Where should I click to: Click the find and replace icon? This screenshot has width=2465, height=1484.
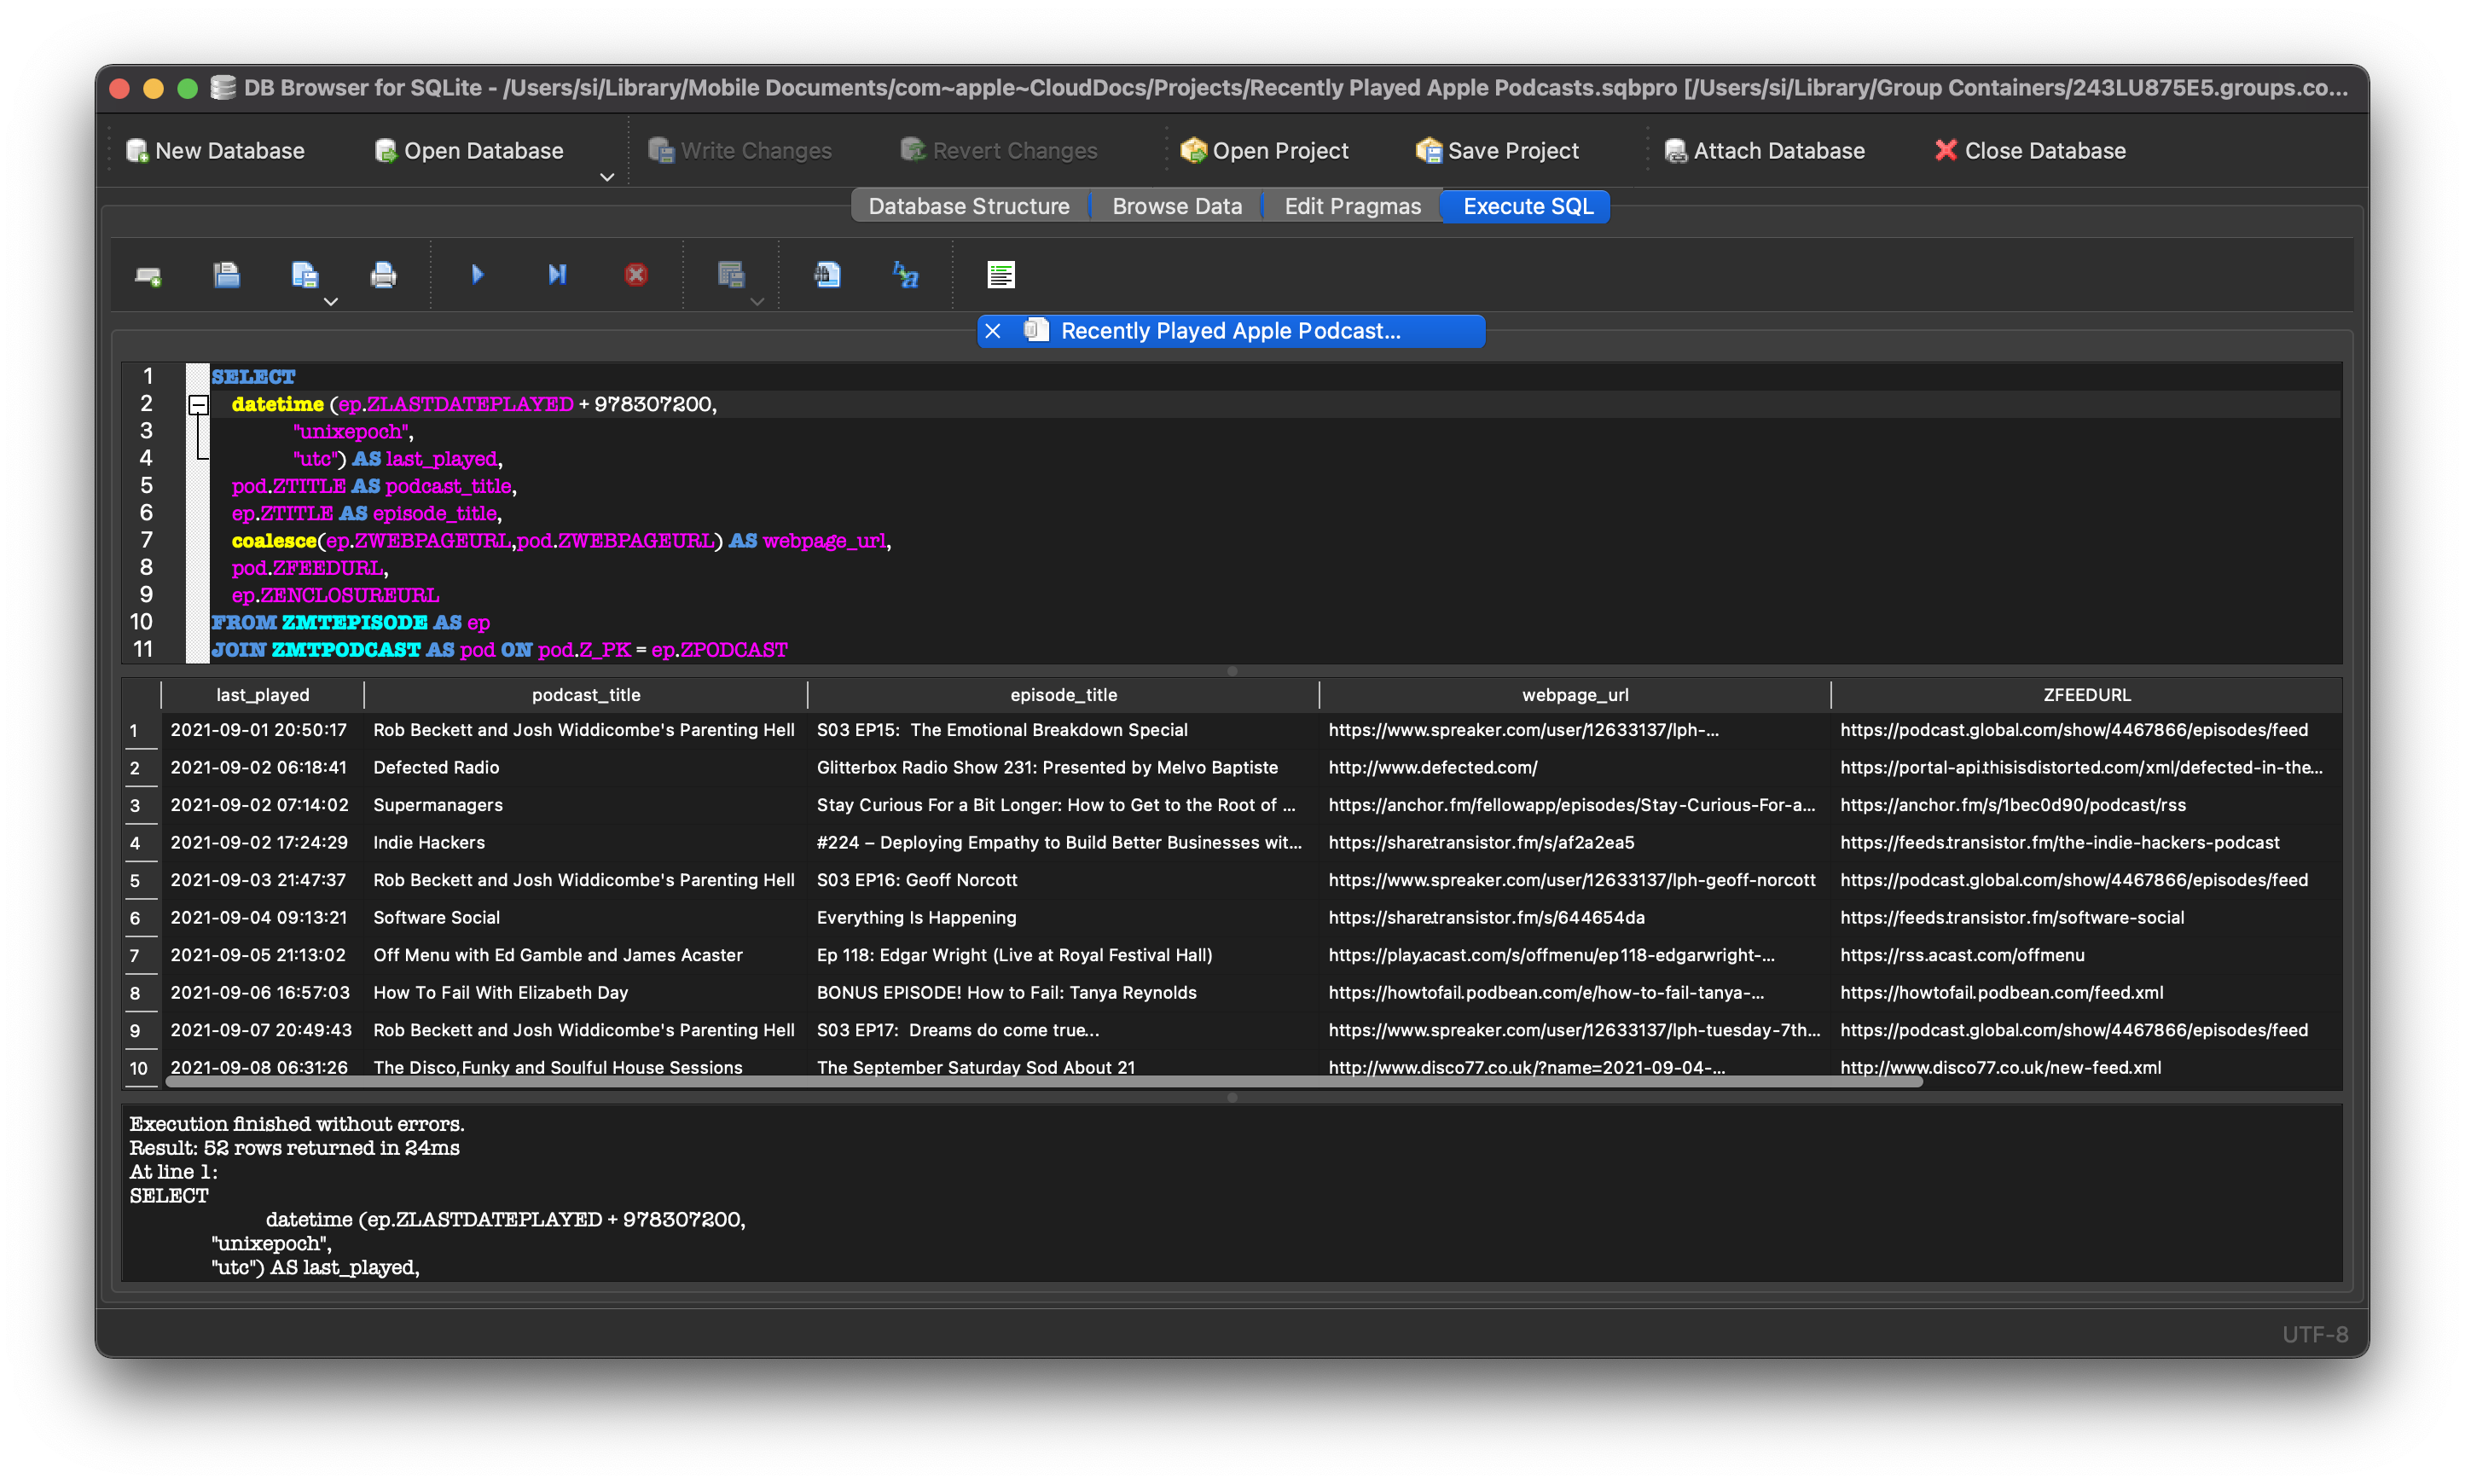tap(905, 275)
